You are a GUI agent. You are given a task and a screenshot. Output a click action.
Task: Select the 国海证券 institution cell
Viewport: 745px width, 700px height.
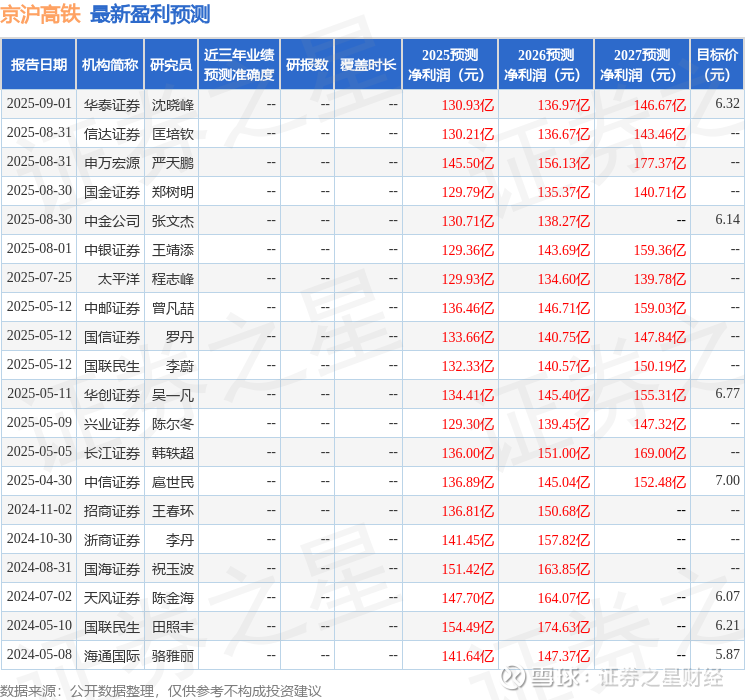112,569
